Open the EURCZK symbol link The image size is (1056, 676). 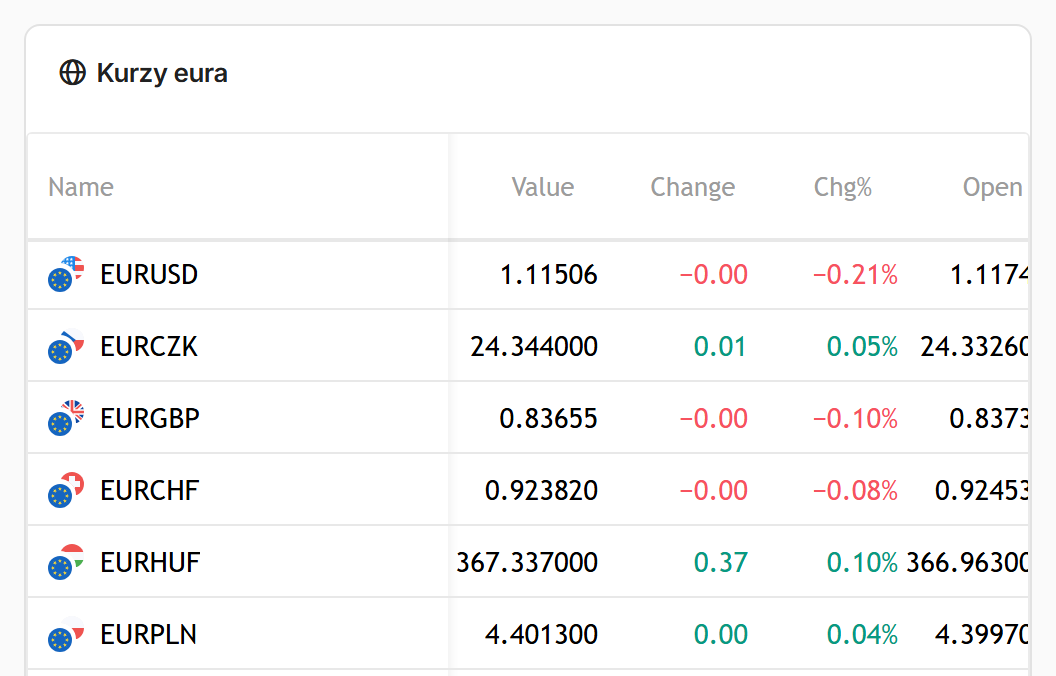149,347
